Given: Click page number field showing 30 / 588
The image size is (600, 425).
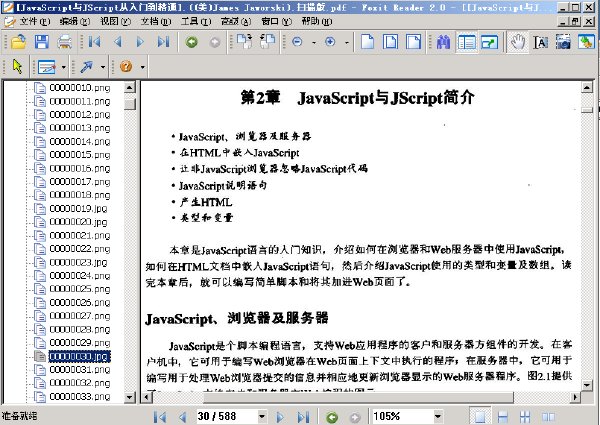Looking at the screenshot, I should (x=226, y=416).
